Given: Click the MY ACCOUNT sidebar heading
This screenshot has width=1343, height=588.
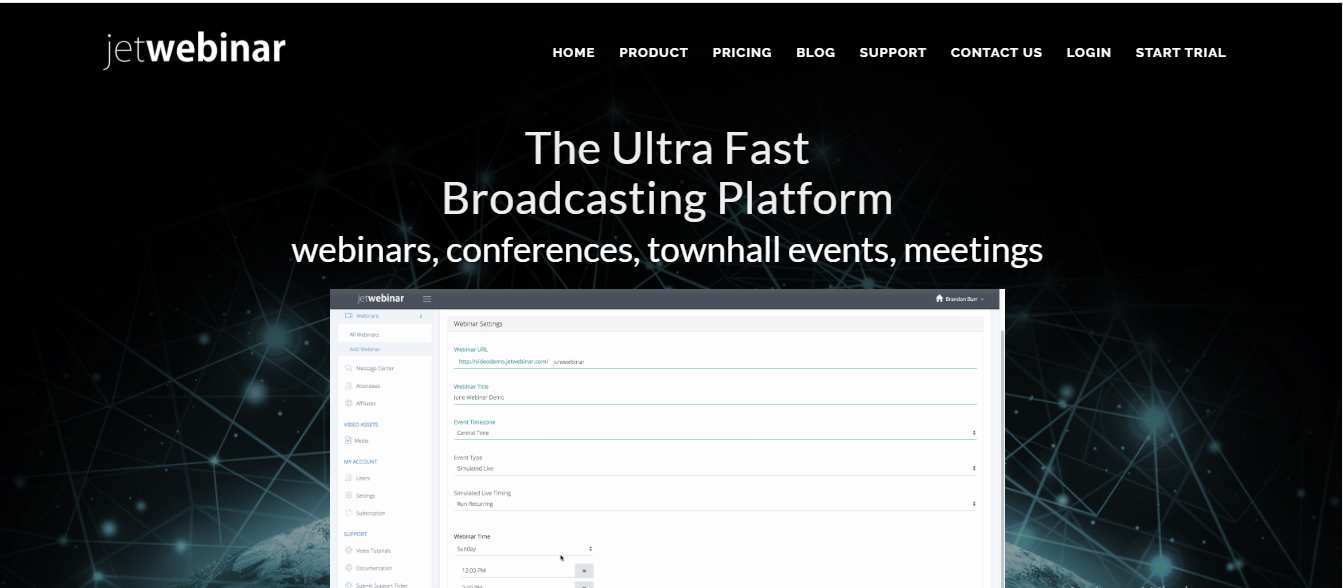Looking at the screenshot, I should pyautogui.click(x=360, y=462).
